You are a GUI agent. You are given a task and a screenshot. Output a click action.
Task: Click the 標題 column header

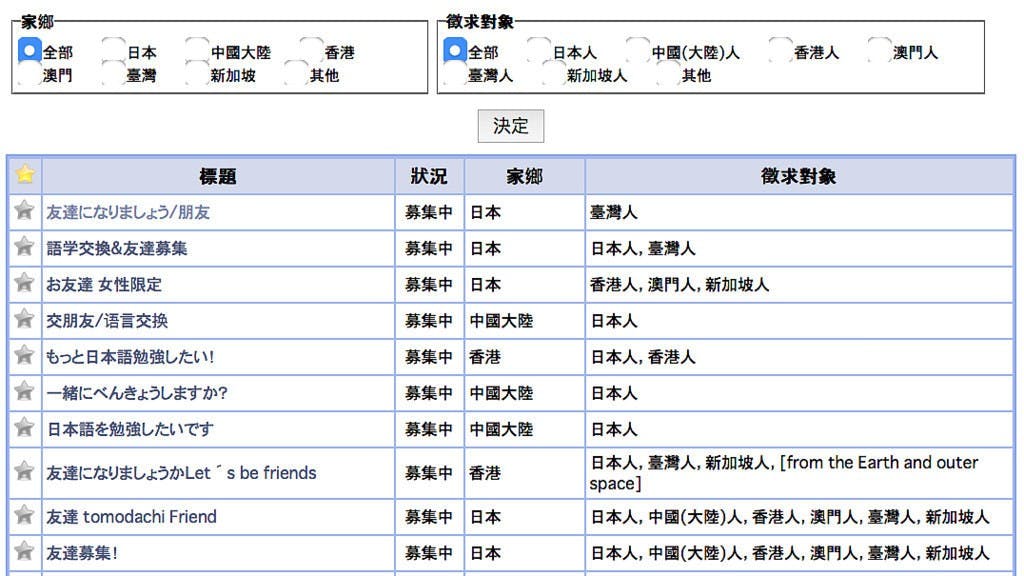[x=218, y=176]
